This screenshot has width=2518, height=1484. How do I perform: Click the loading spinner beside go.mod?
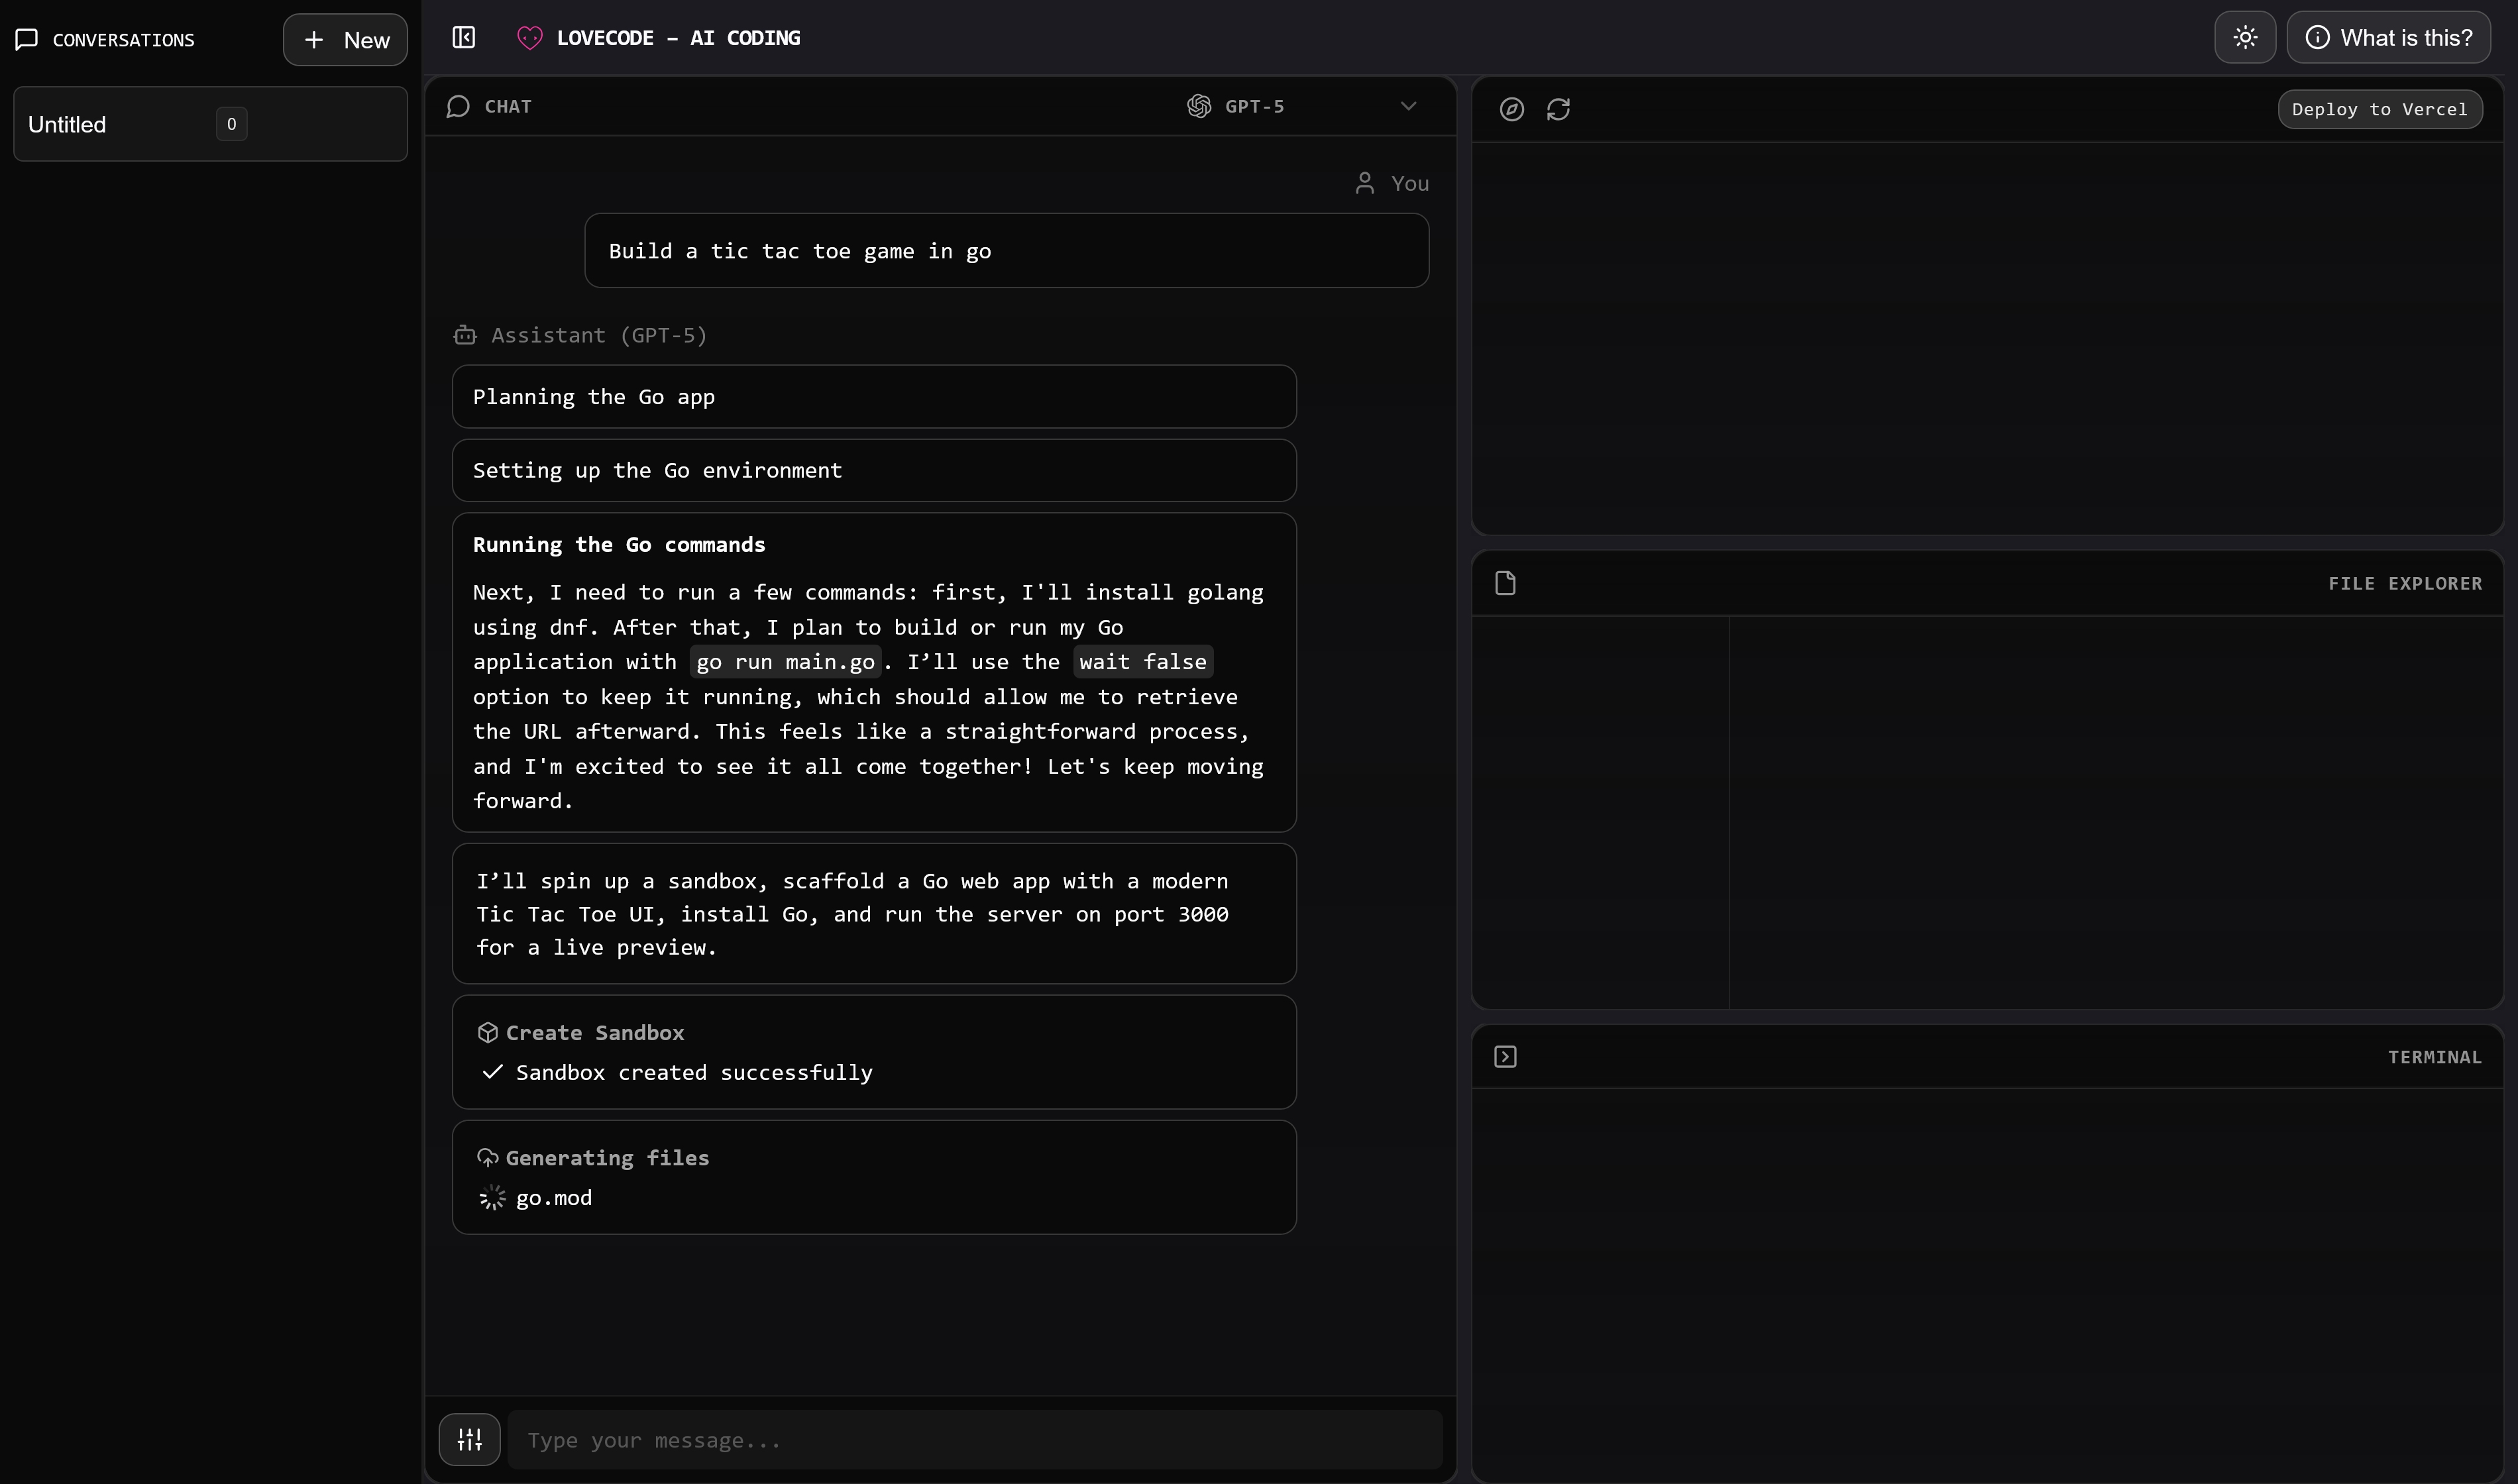click(492, 1198)
